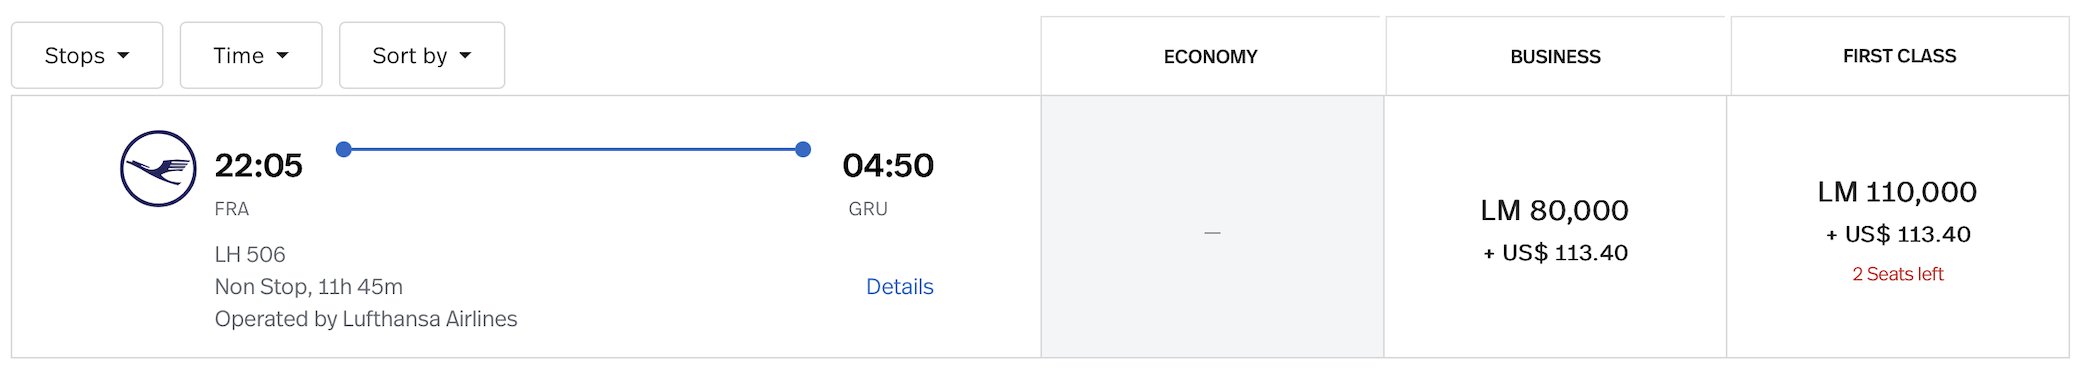The image size is (2080, 370).
Task: Click the GRU airport code
Action: (868, 209)
